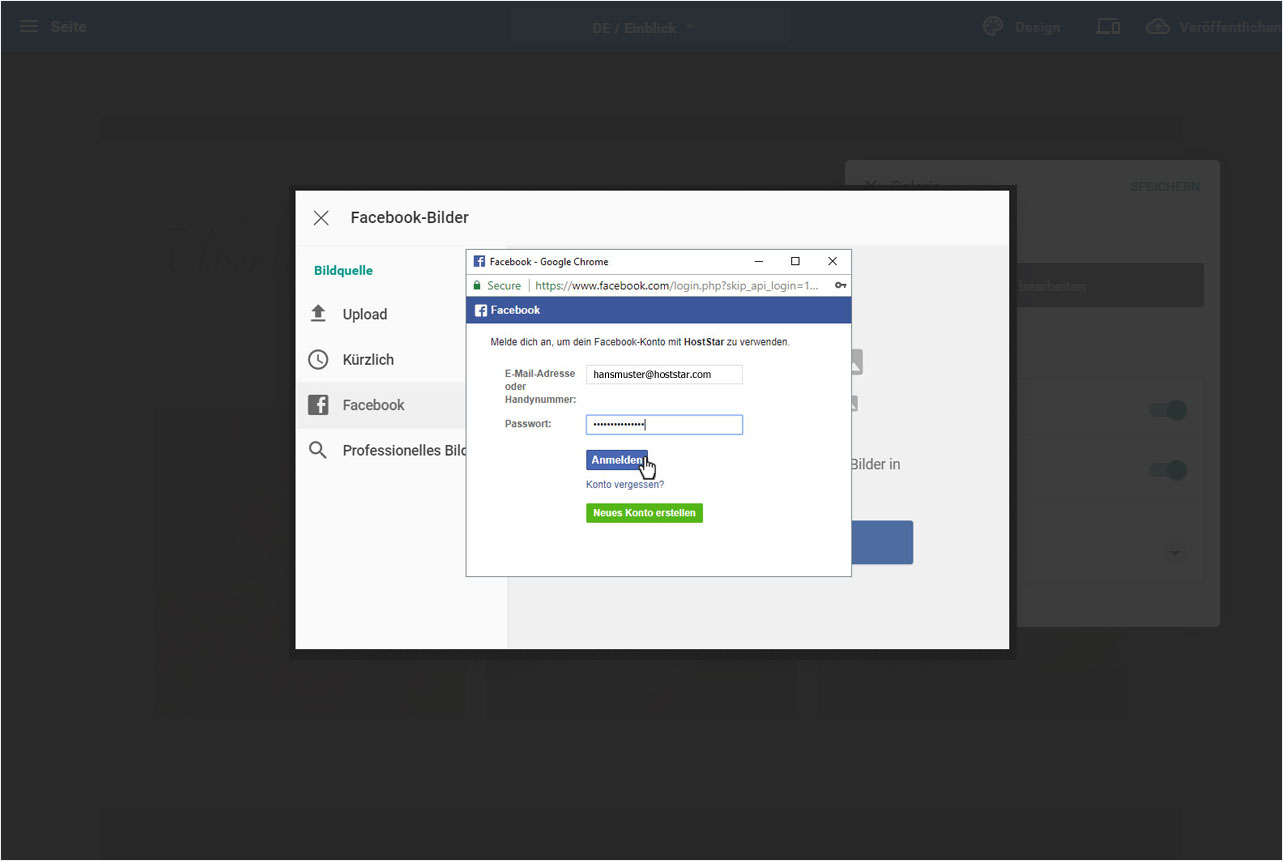1283x861 pixels.
Task: Click the device preview icon
Action: click(1108, 27)
